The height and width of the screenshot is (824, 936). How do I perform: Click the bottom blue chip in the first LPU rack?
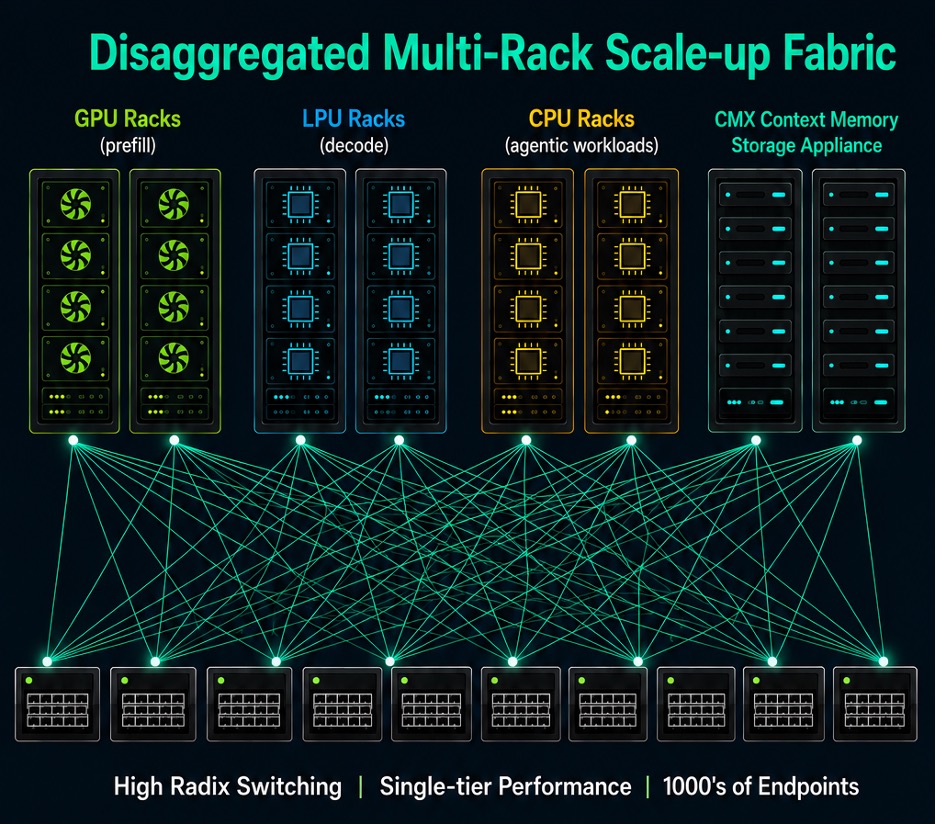click(300, 360)
